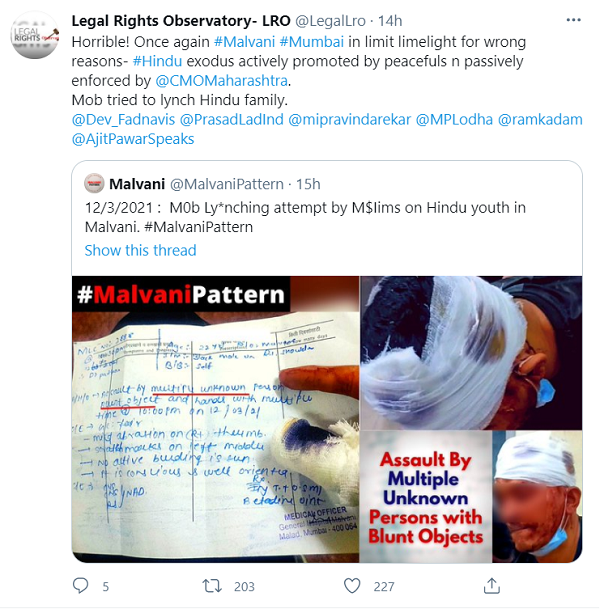Open the @Dev_Fadnavis profile mention

123,119
